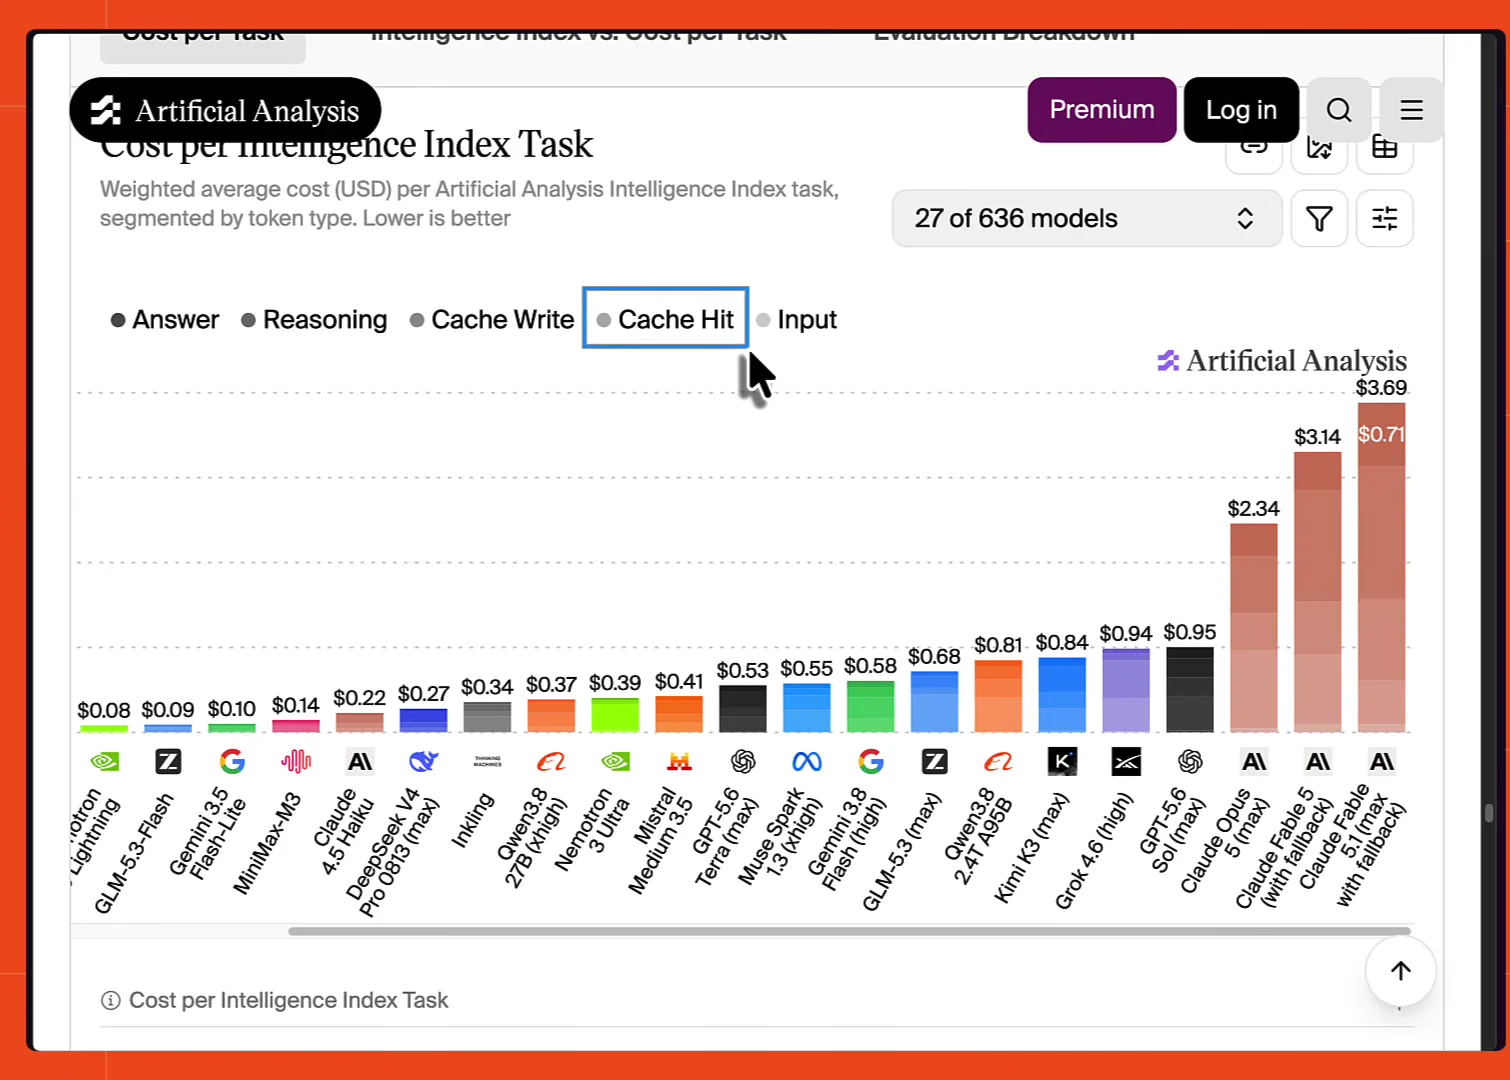1510x1080 pixels.
Task: Click the Google logo under Gemini 3.8 Flash
Action: [871, 762]
